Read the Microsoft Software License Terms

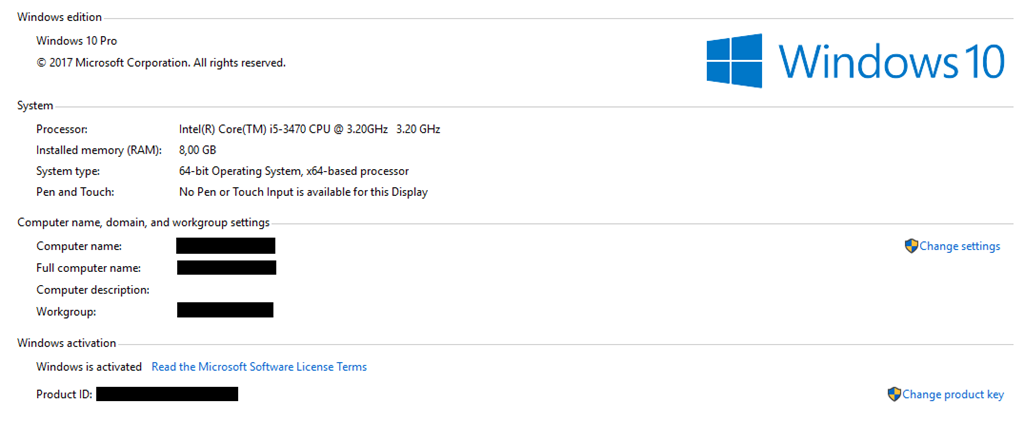259,367
